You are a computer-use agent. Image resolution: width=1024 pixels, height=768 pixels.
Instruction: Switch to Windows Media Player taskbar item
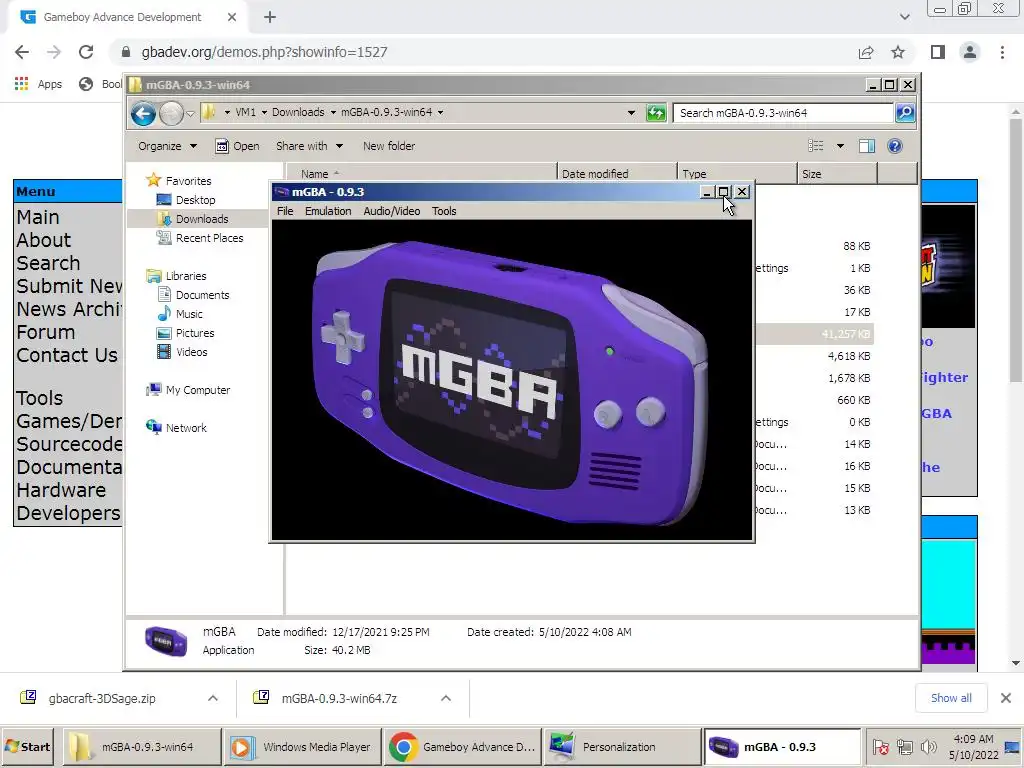303,747
